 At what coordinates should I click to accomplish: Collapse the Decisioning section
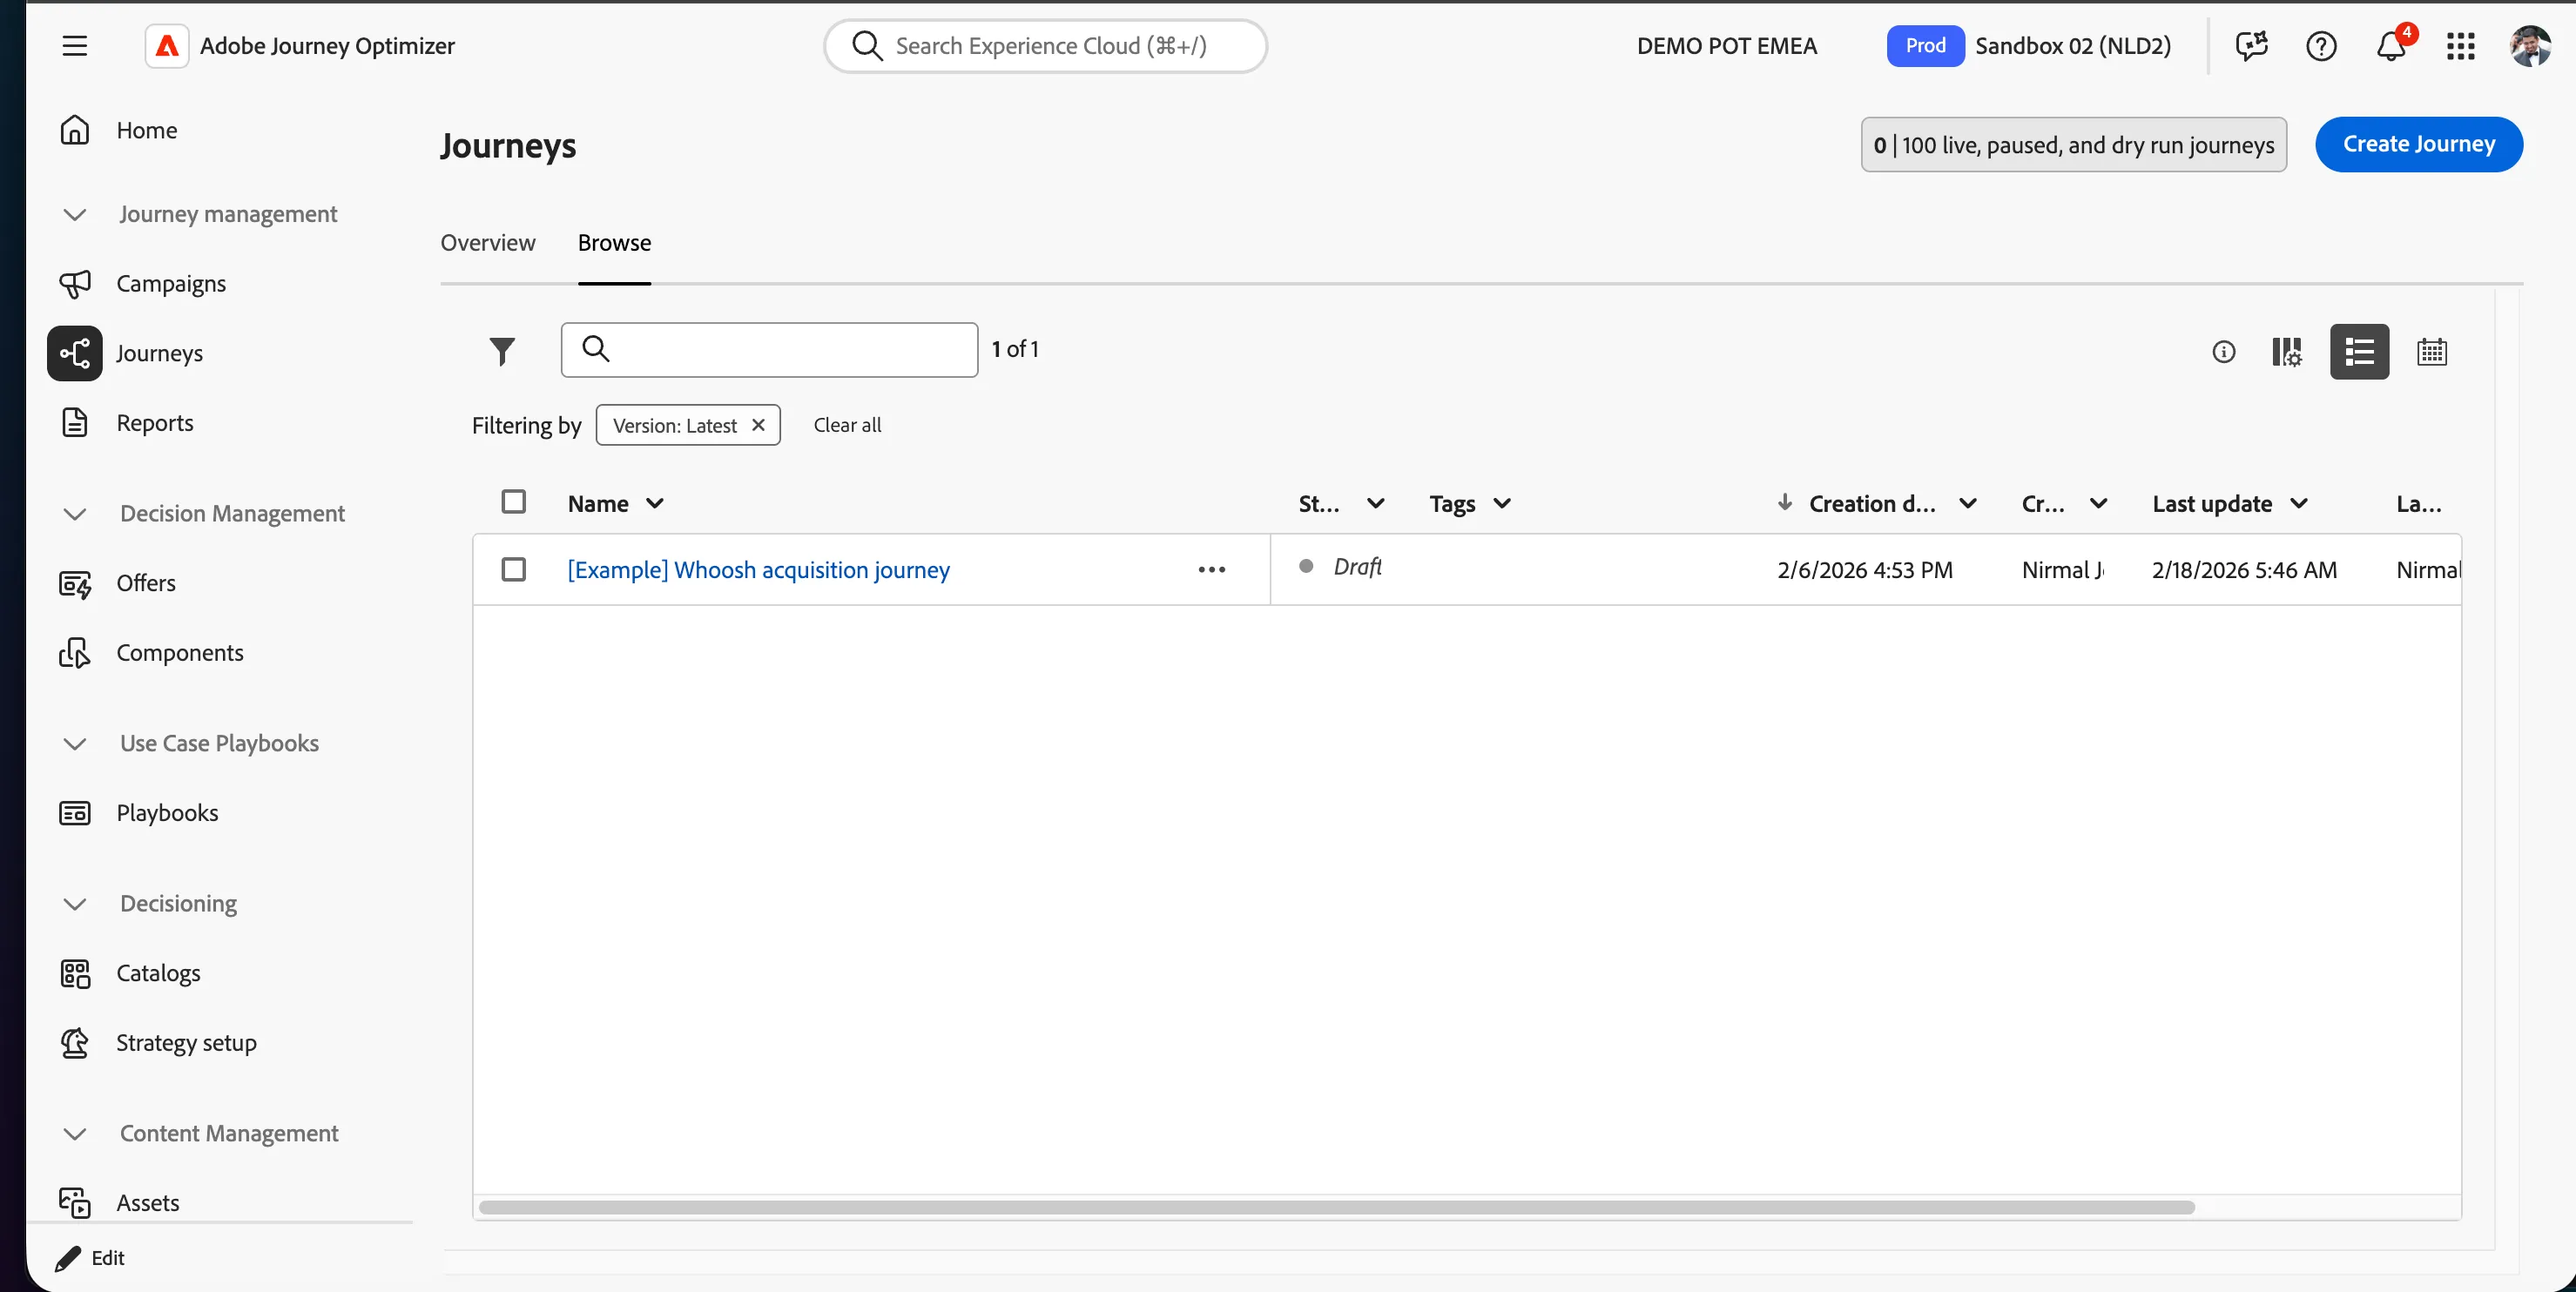tap(75, 904)
